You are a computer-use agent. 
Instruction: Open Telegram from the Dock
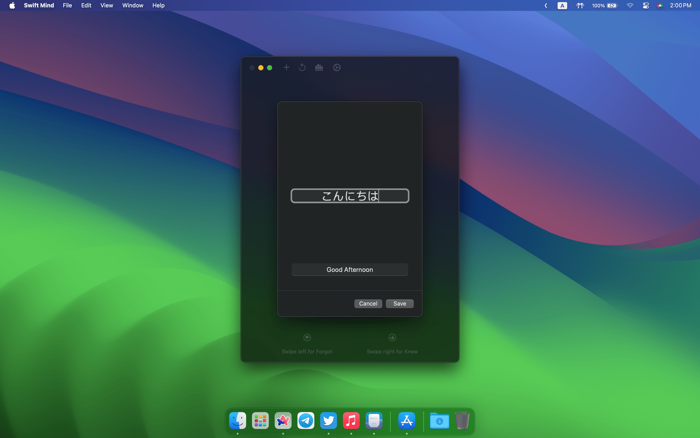point(306,421)
